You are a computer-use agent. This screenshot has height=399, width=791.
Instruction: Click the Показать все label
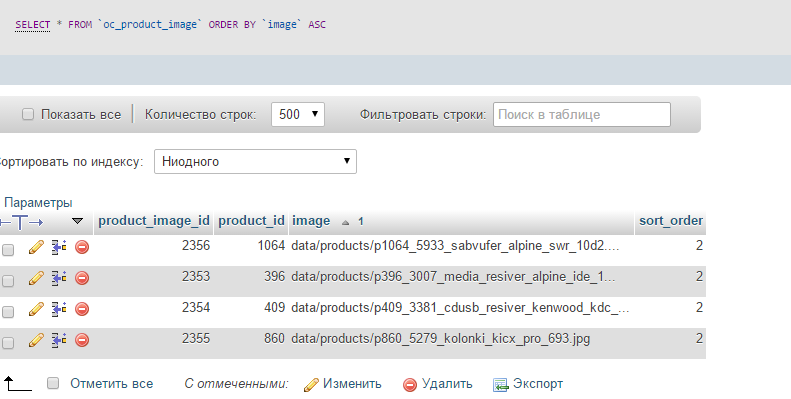coord(81,115)
